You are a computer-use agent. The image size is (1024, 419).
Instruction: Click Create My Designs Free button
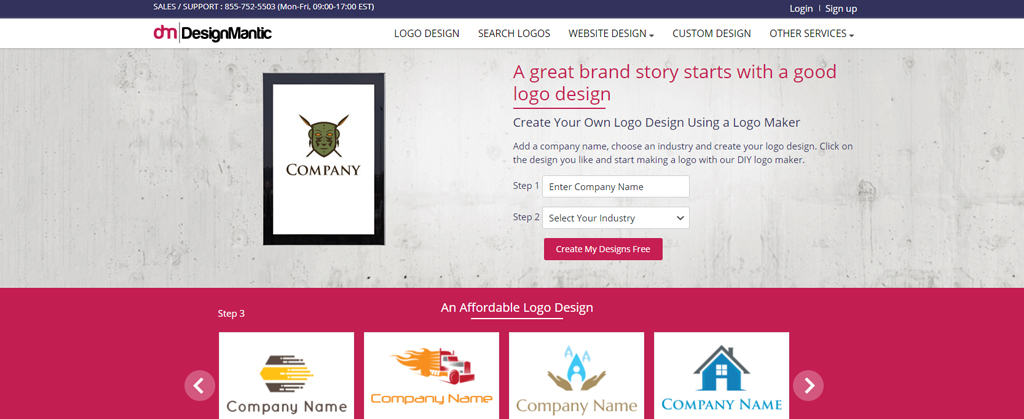coord(603,249)
